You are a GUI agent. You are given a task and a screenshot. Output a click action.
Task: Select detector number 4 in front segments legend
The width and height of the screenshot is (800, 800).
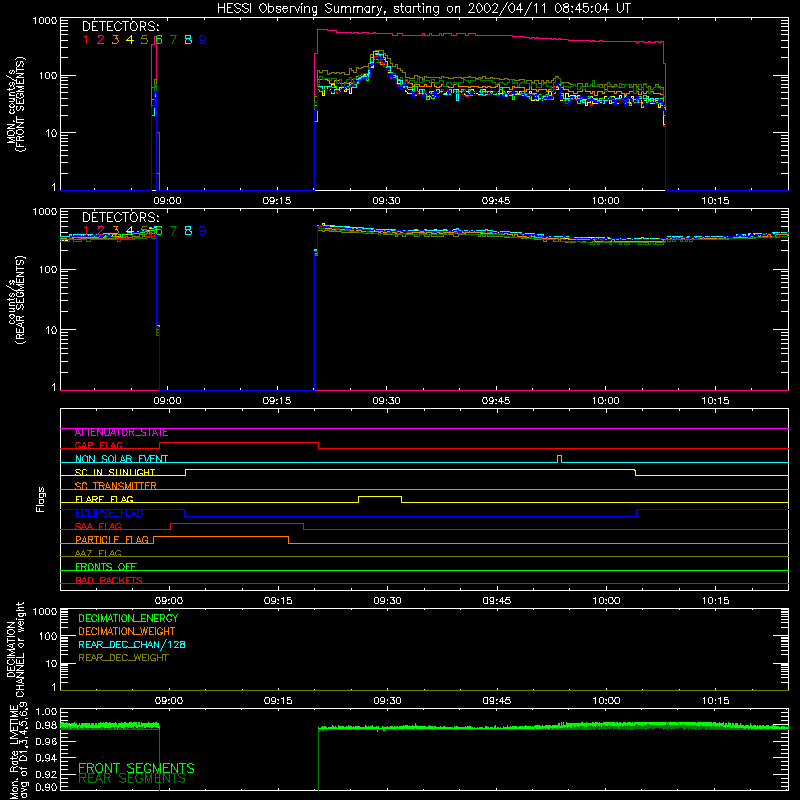pos(130,40)
